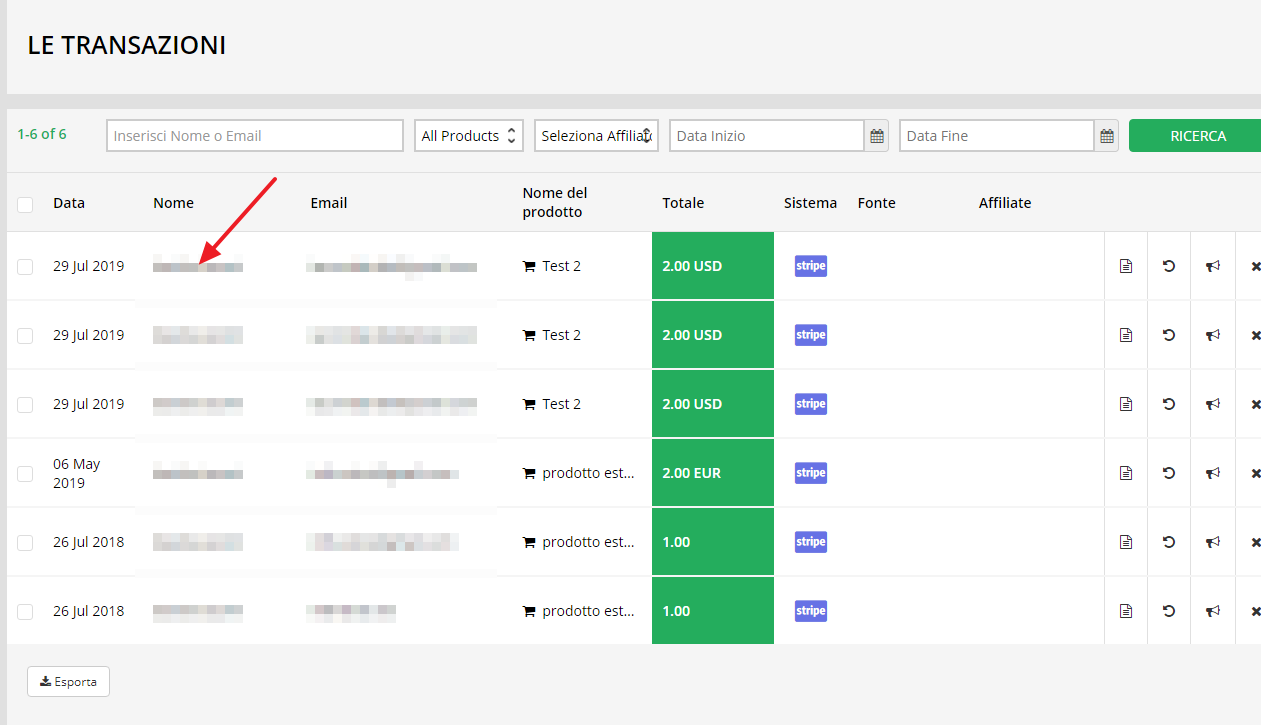Click into the Data Fine date field
Viewport: 1261px width, 725px height.
point(997,136)
